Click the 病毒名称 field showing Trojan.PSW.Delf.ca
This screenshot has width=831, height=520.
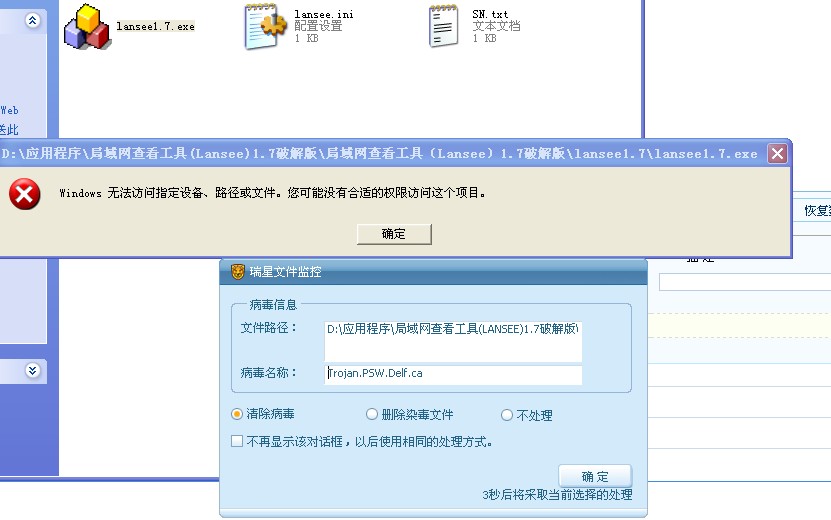(x=453, y=374)
